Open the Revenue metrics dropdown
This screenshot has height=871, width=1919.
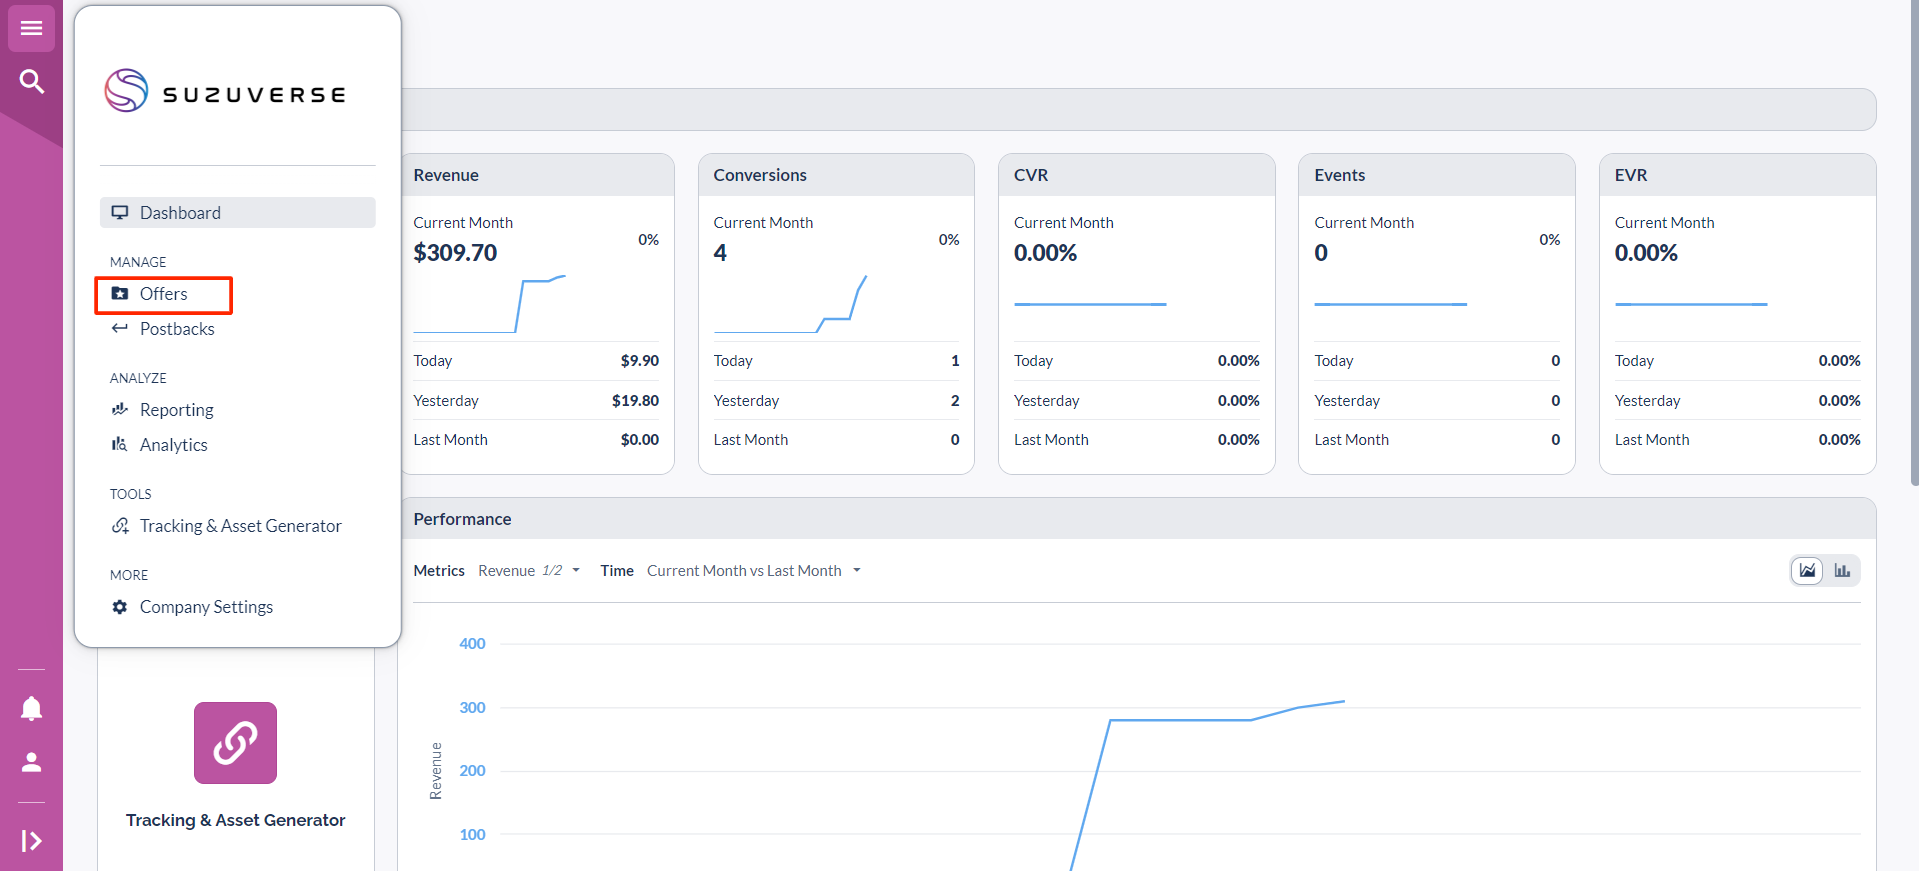[x=529, y=571]
